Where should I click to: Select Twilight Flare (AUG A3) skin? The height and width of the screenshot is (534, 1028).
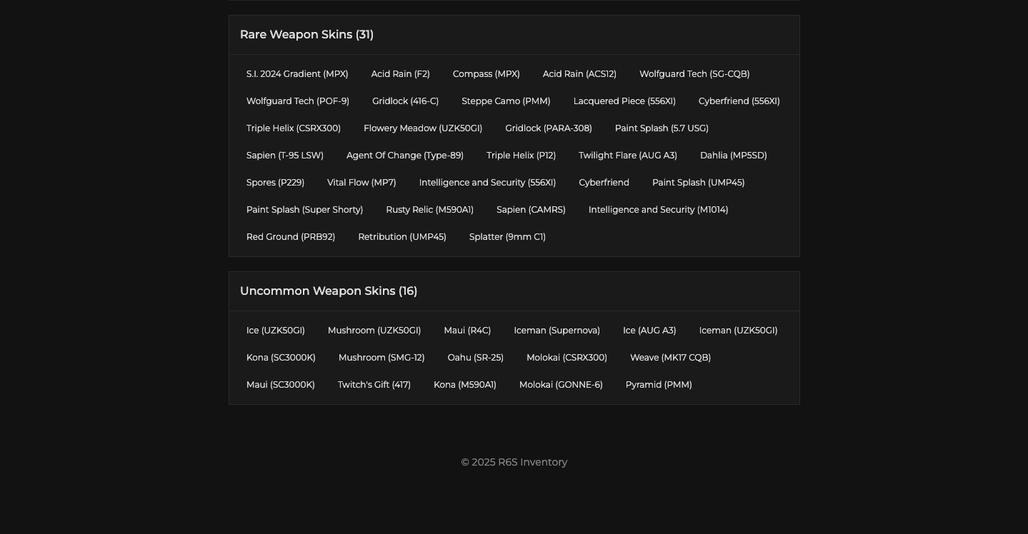[627, 155]
